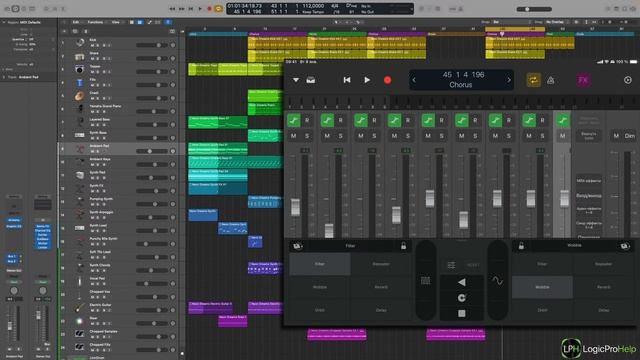Click the Synth Bass keyboard track icon
Image resolution: width=640 pixels, height=360 pixels.
click(x=80, y=135)
